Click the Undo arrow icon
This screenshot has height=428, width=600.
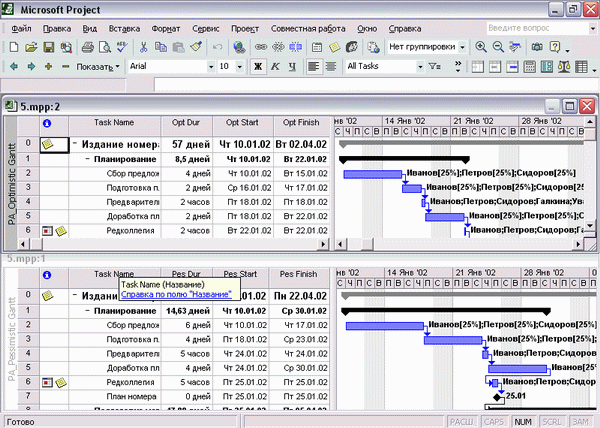tap(218, 47)
